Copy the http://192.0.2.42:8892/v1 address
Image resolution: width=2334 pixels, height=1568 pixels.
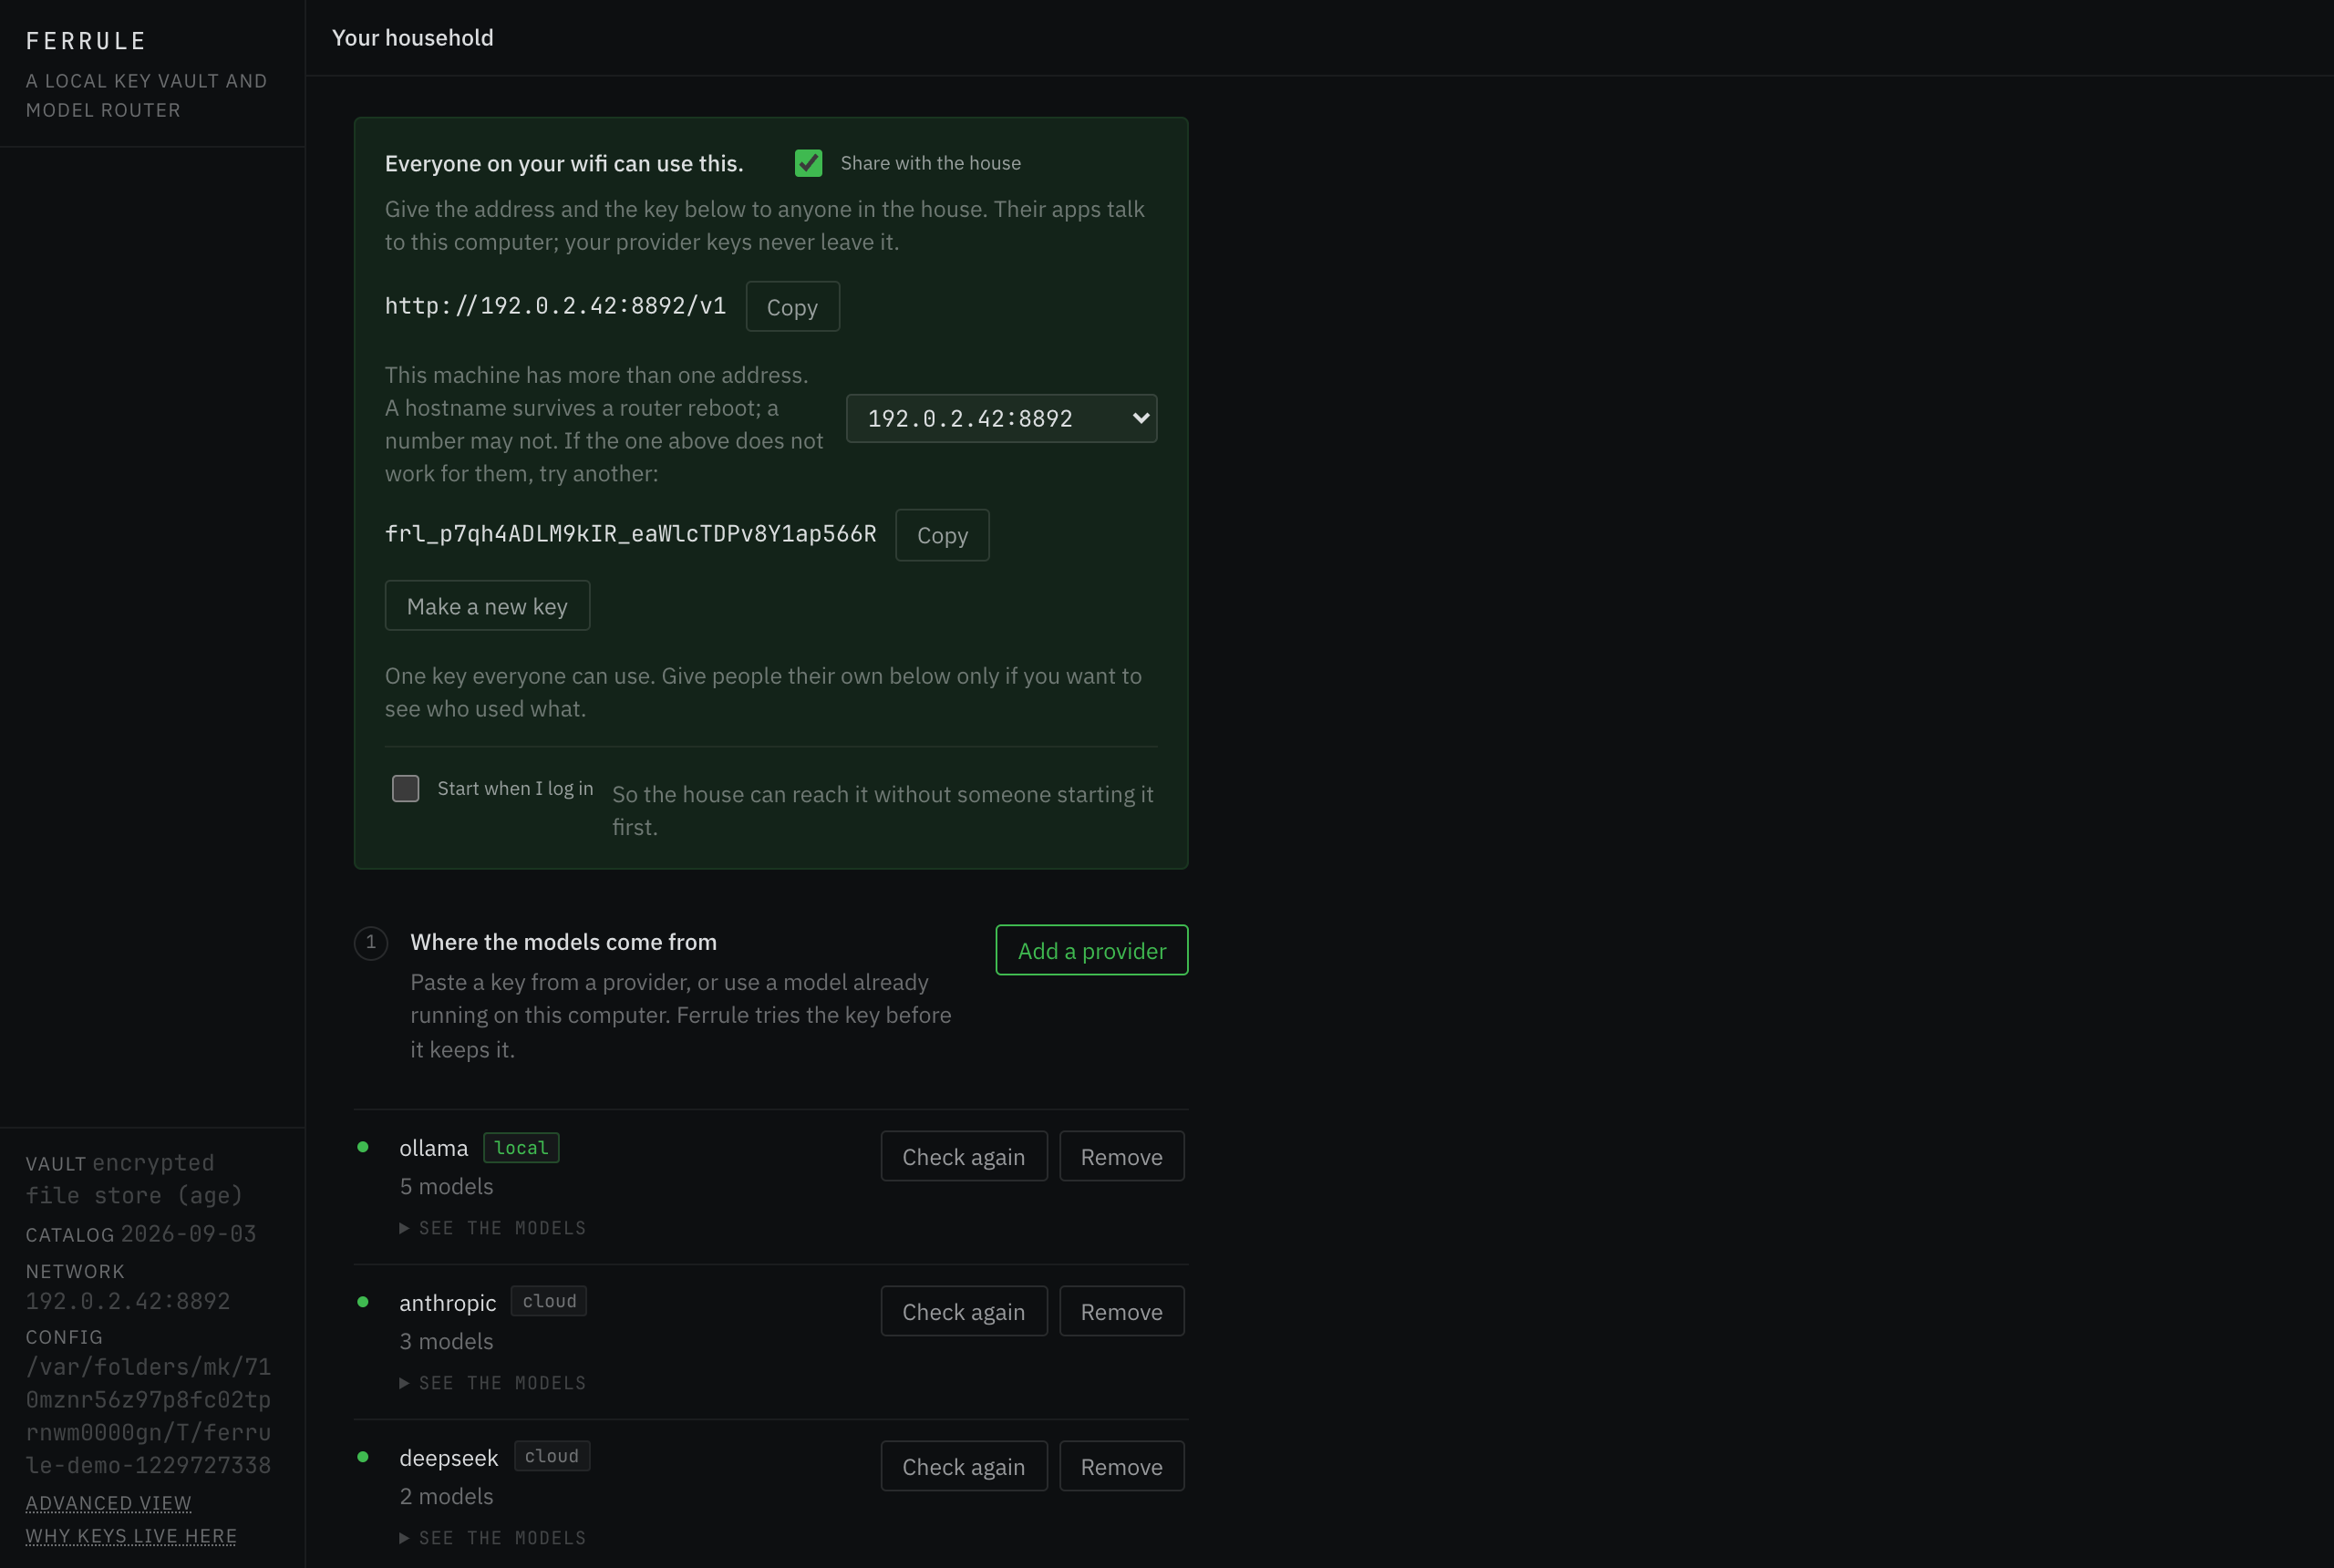point(792,307)
